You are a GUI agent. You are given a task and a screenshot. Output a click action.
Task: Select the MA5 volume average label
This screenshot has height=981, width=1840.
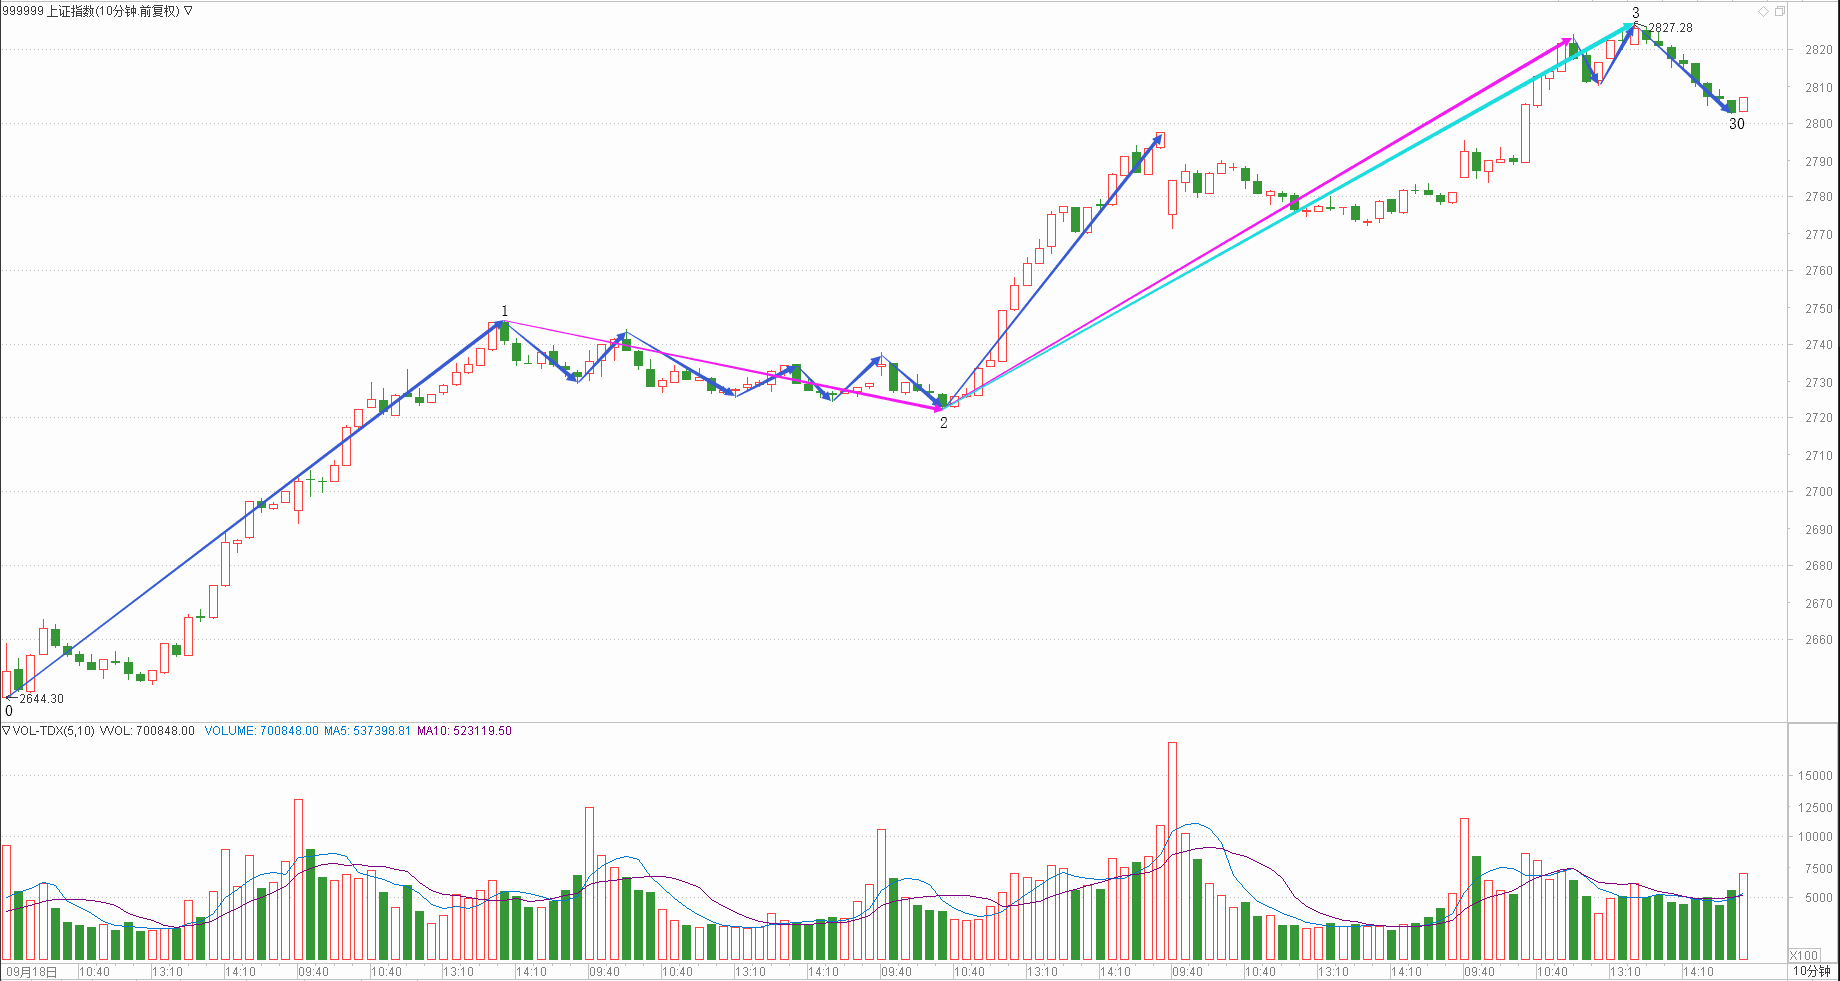coord(367,731)
